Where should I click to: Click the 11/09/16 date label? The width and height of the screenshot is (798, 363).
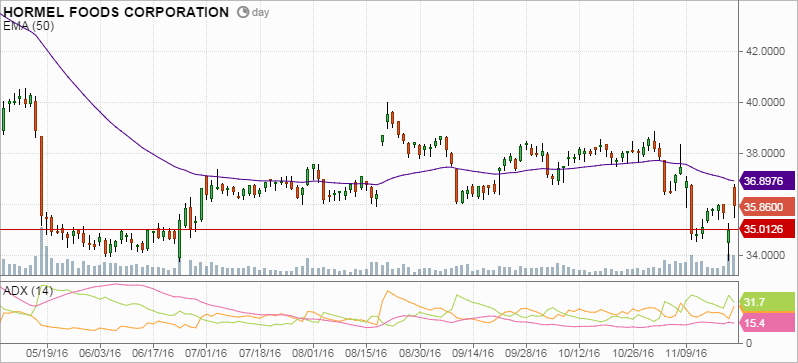(x=685, y=353)
